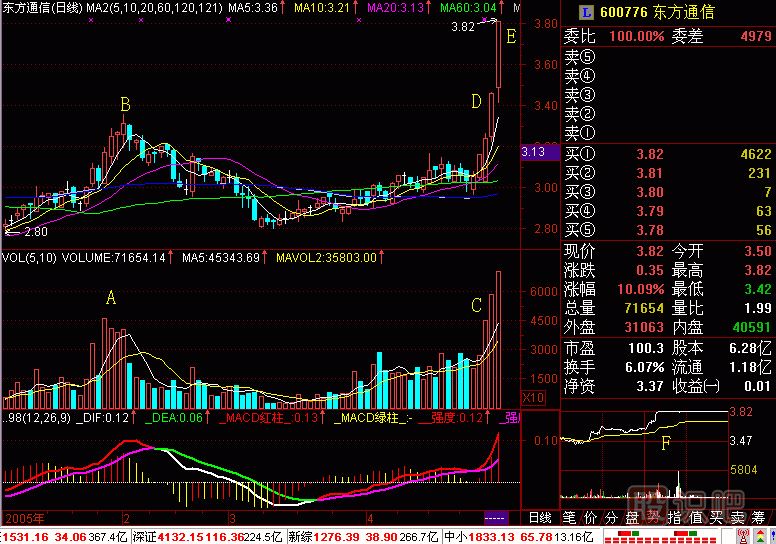The height and width of the screenshot is (544, 776).
Task: Click the 3.13 price marker on axis
Action: (533, 152)
